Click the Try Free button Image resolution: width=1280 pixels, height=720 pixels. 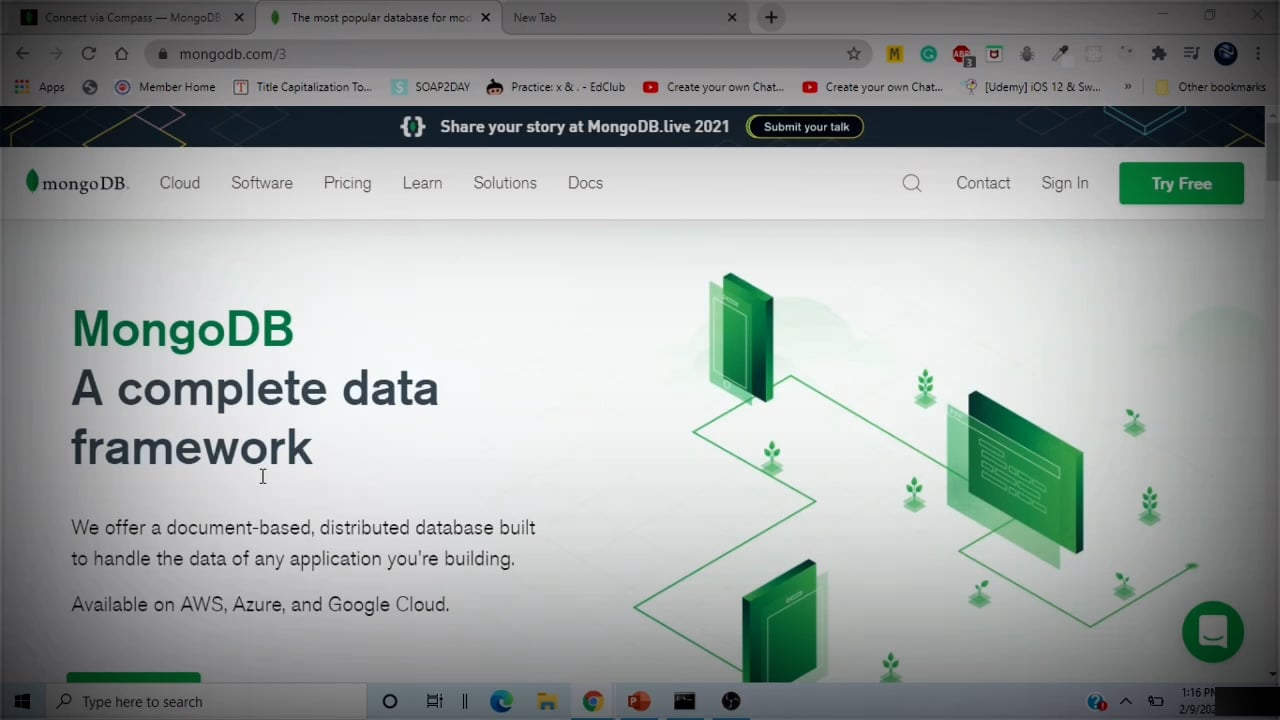tap(1181, 183)
